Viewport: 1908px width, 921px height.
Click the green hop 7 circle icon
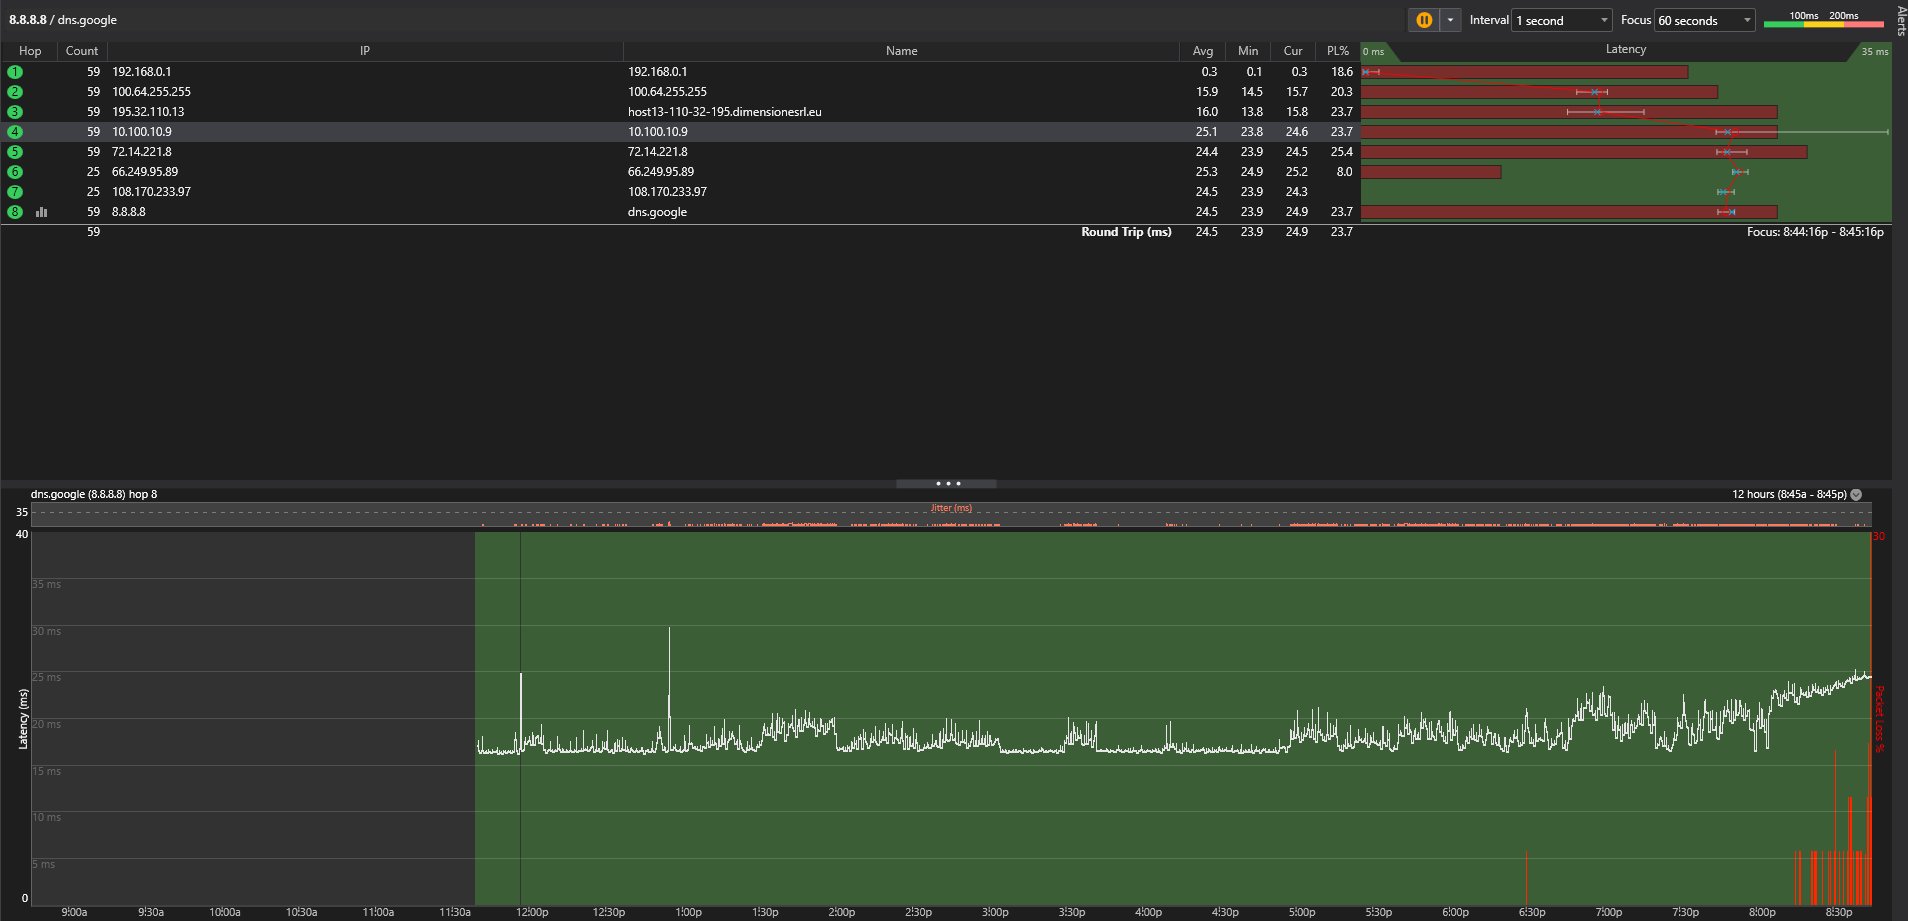[15, 192]
